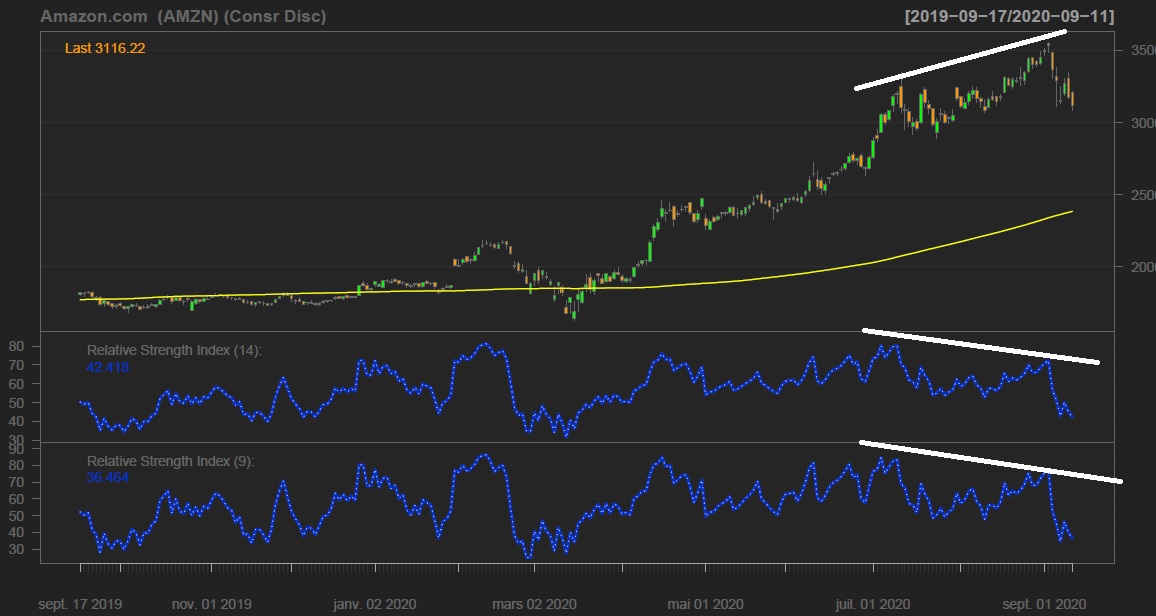Click the nov. 01 2019 axis date
Viewport: 1156px width, 616px height.
pos(212,604)
